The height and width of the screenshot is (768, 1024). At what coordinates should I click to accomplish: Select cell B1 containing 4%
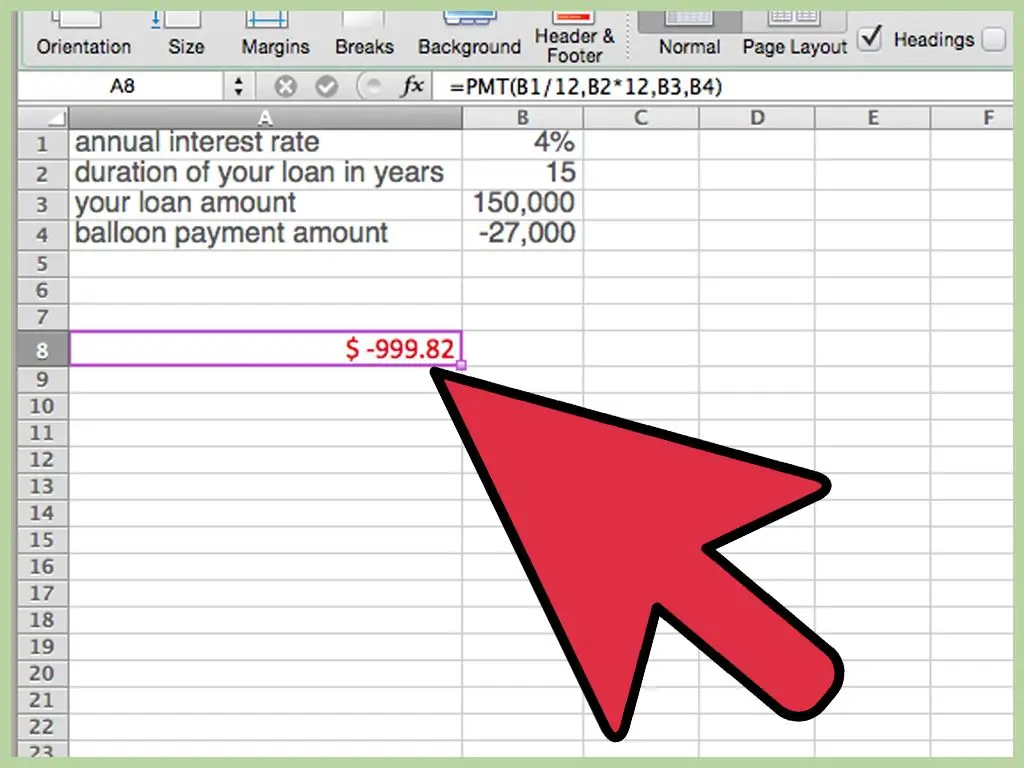click(523, 142)
